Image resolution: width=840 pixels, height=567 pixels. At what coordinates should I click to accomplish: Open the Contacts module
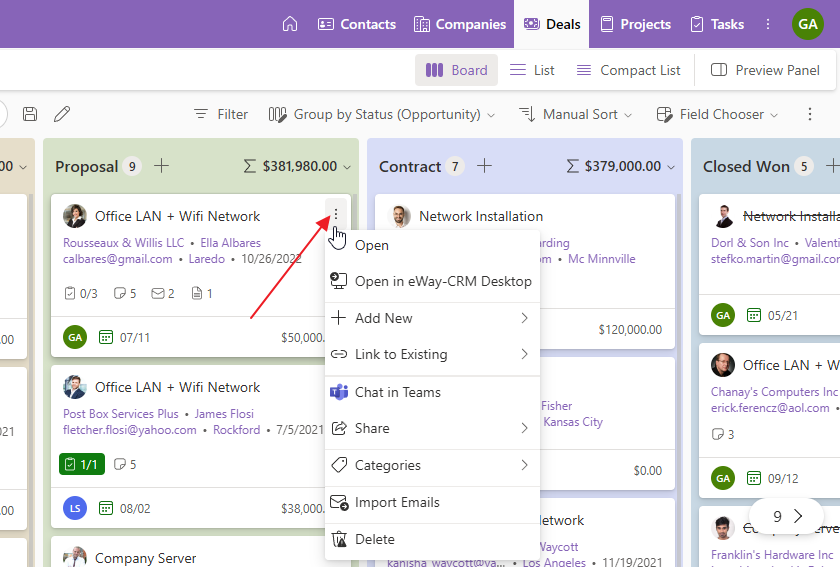click(x=357, y=24)
